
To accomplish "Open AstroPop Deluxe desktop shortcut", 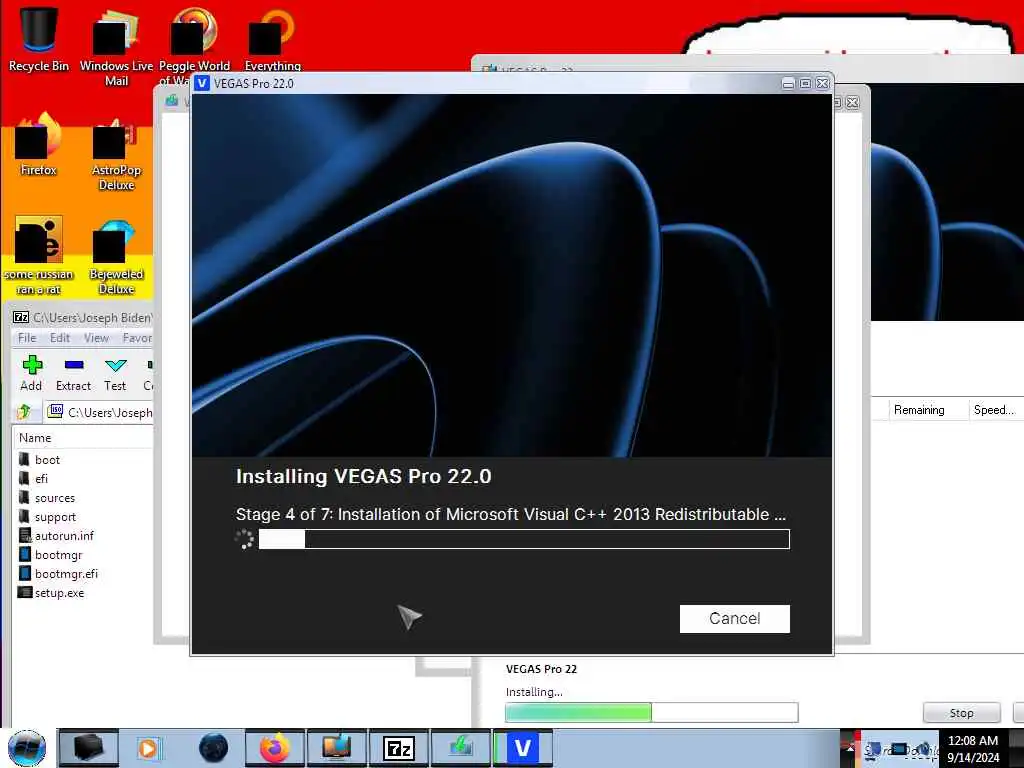I will (116, 155).
